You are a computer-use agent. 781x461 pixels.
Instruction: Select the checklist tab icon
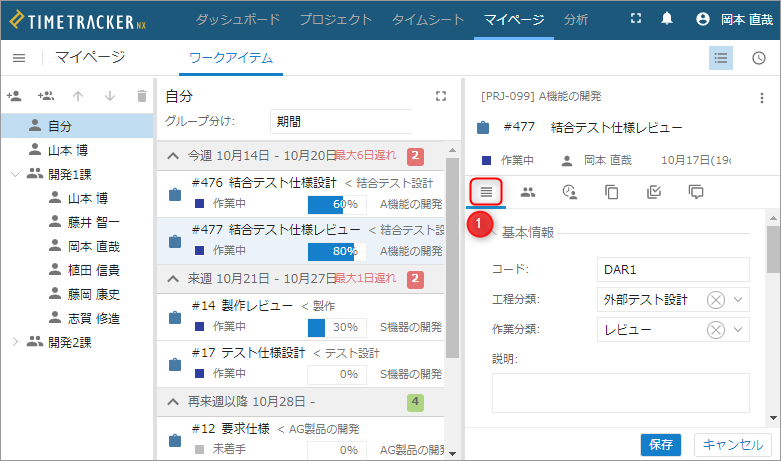653,192
